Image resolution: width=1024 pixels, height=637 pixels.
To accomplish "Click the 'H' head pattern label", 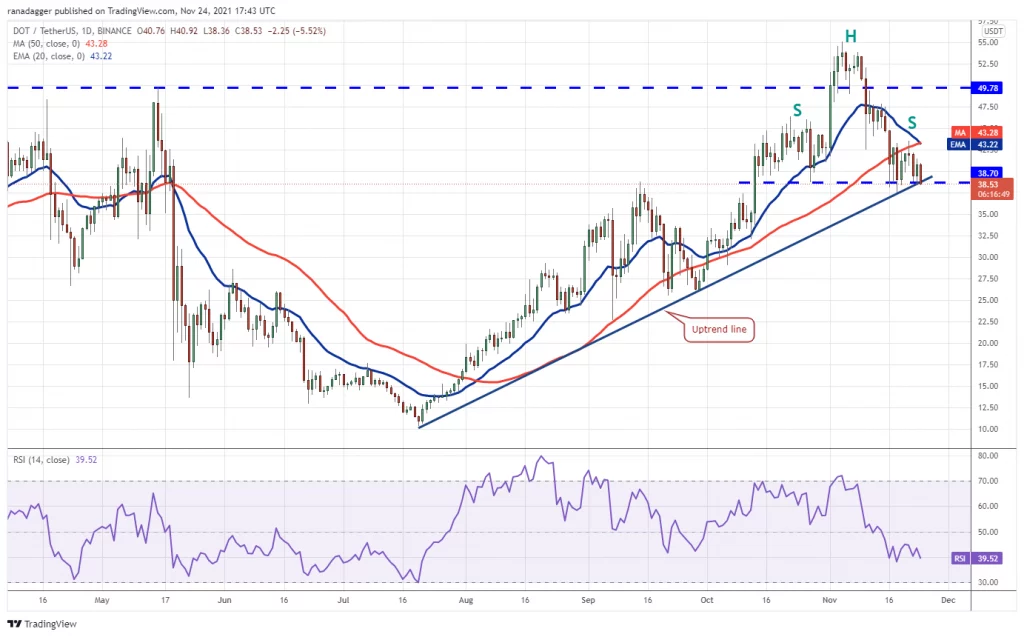I will 849,37.
